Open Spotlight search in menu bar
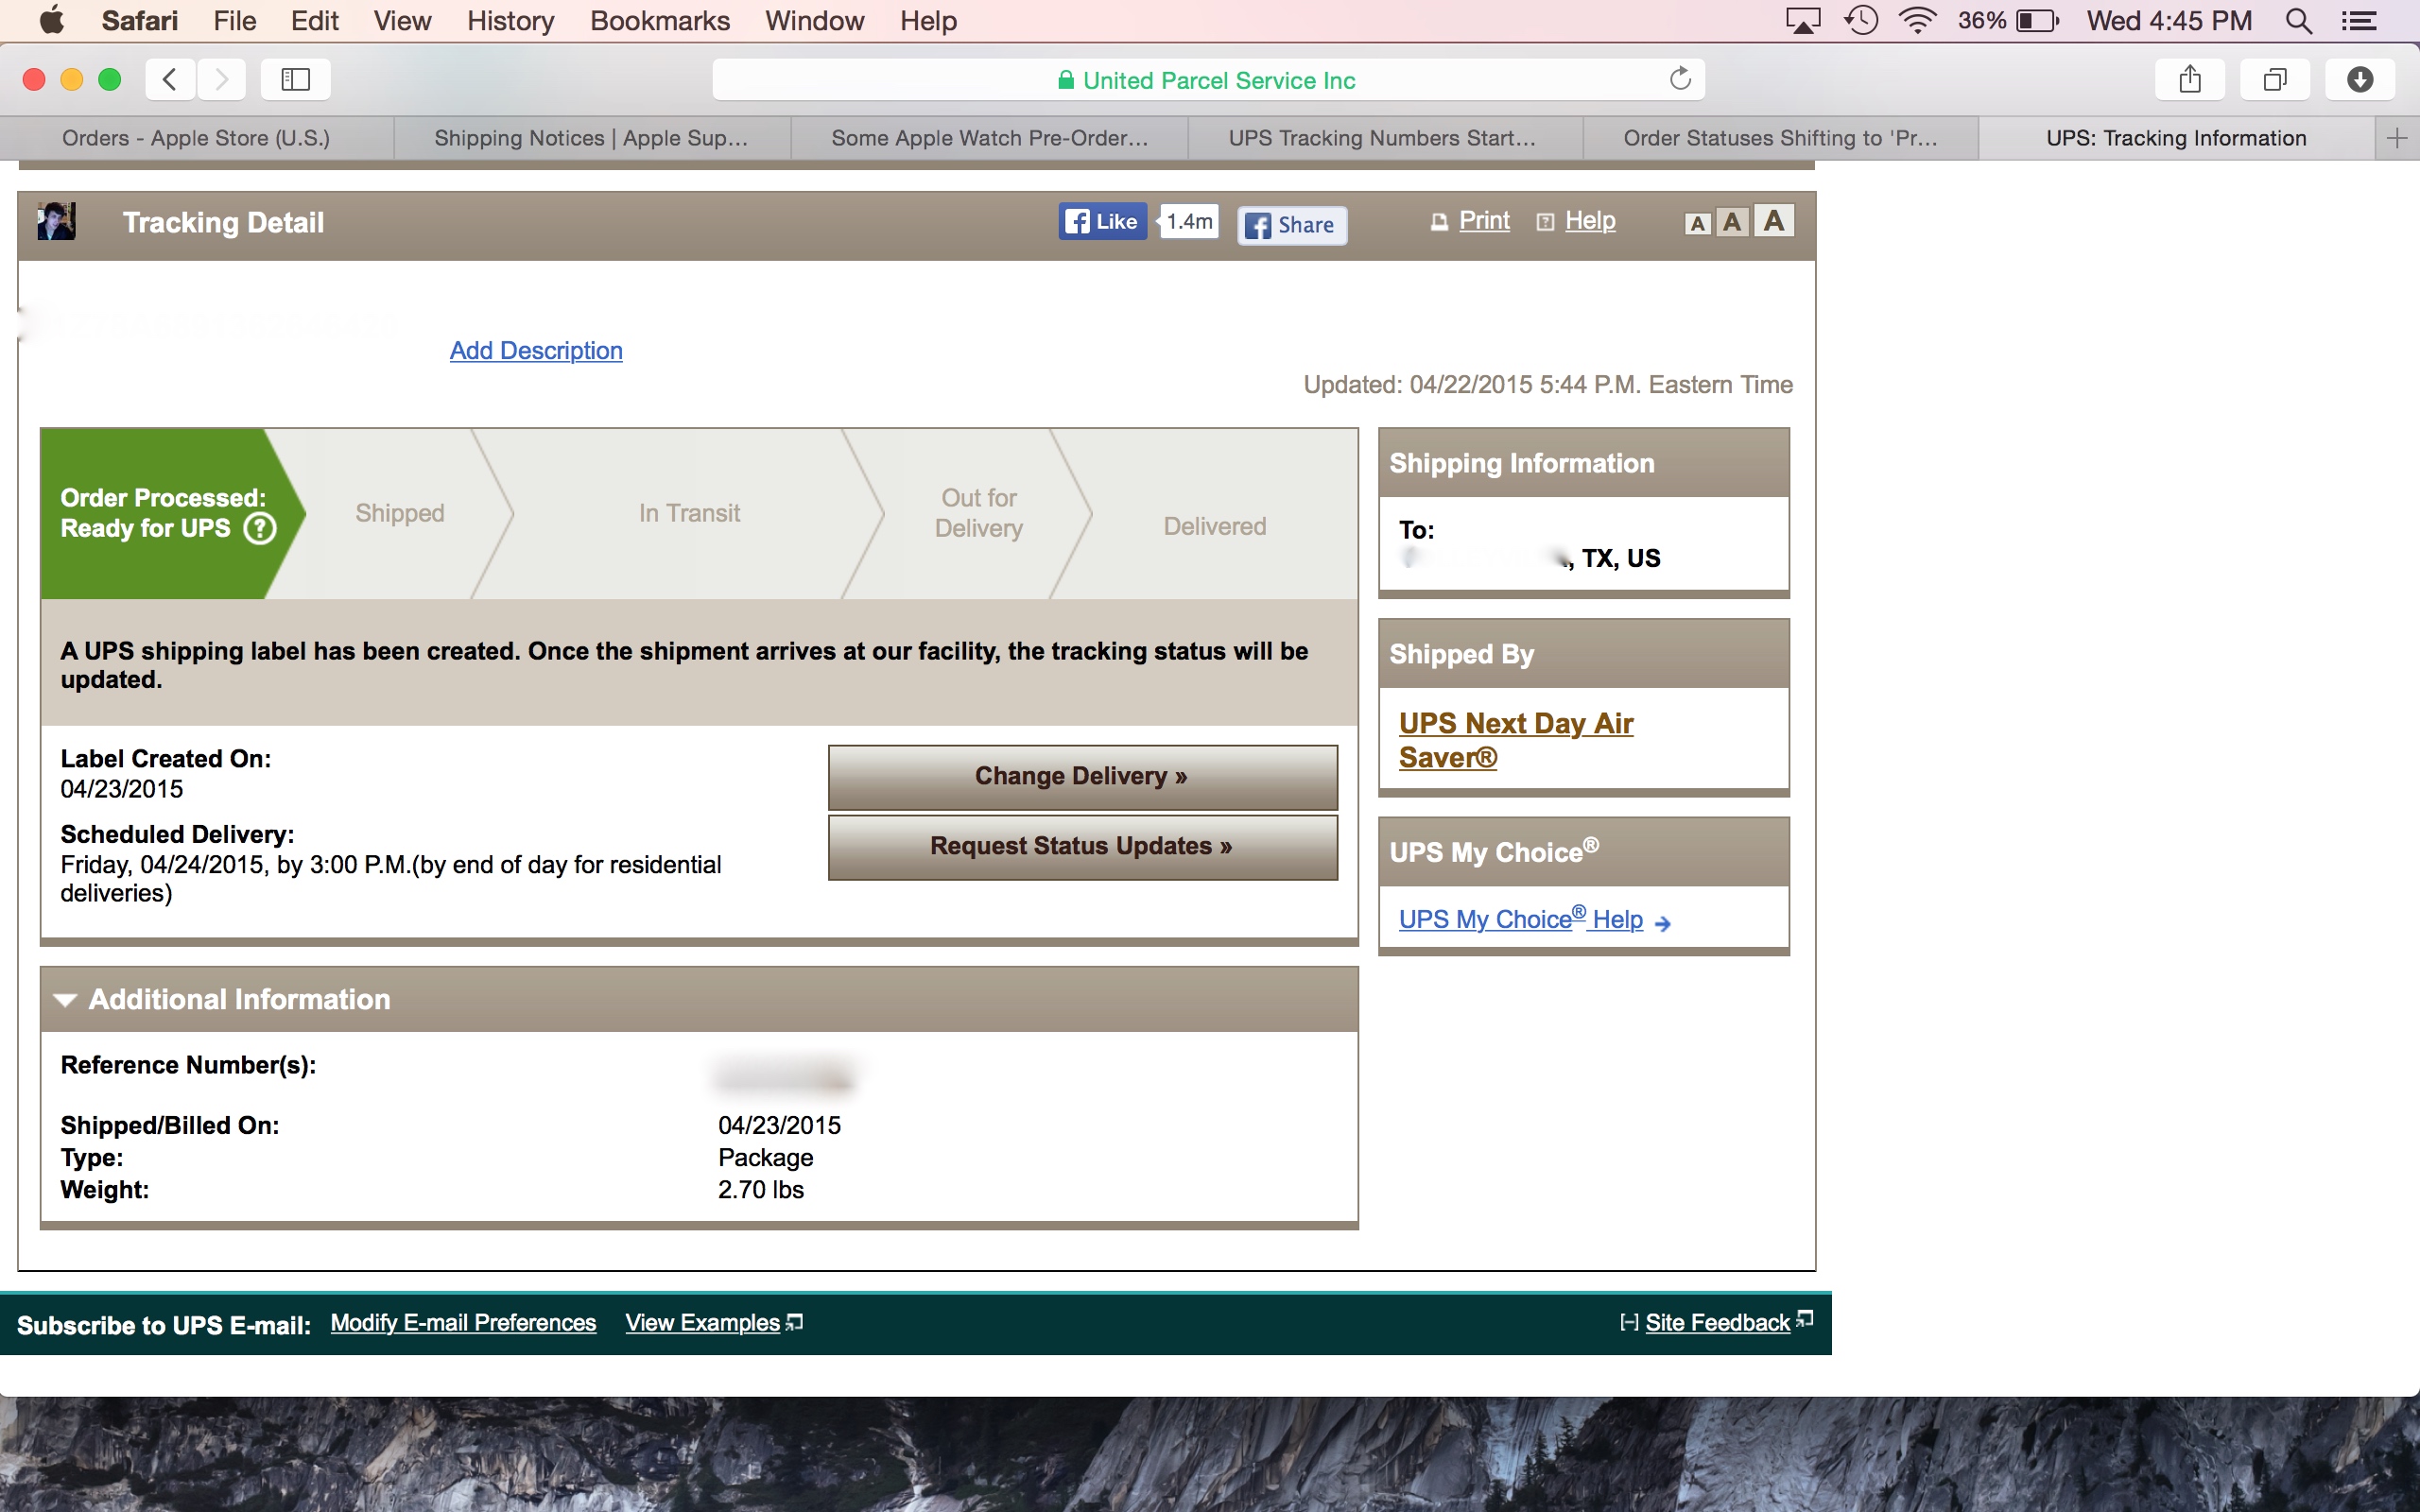Screen dimensions: 2420x1512 pyautogui.click(x=2299, y=21)
